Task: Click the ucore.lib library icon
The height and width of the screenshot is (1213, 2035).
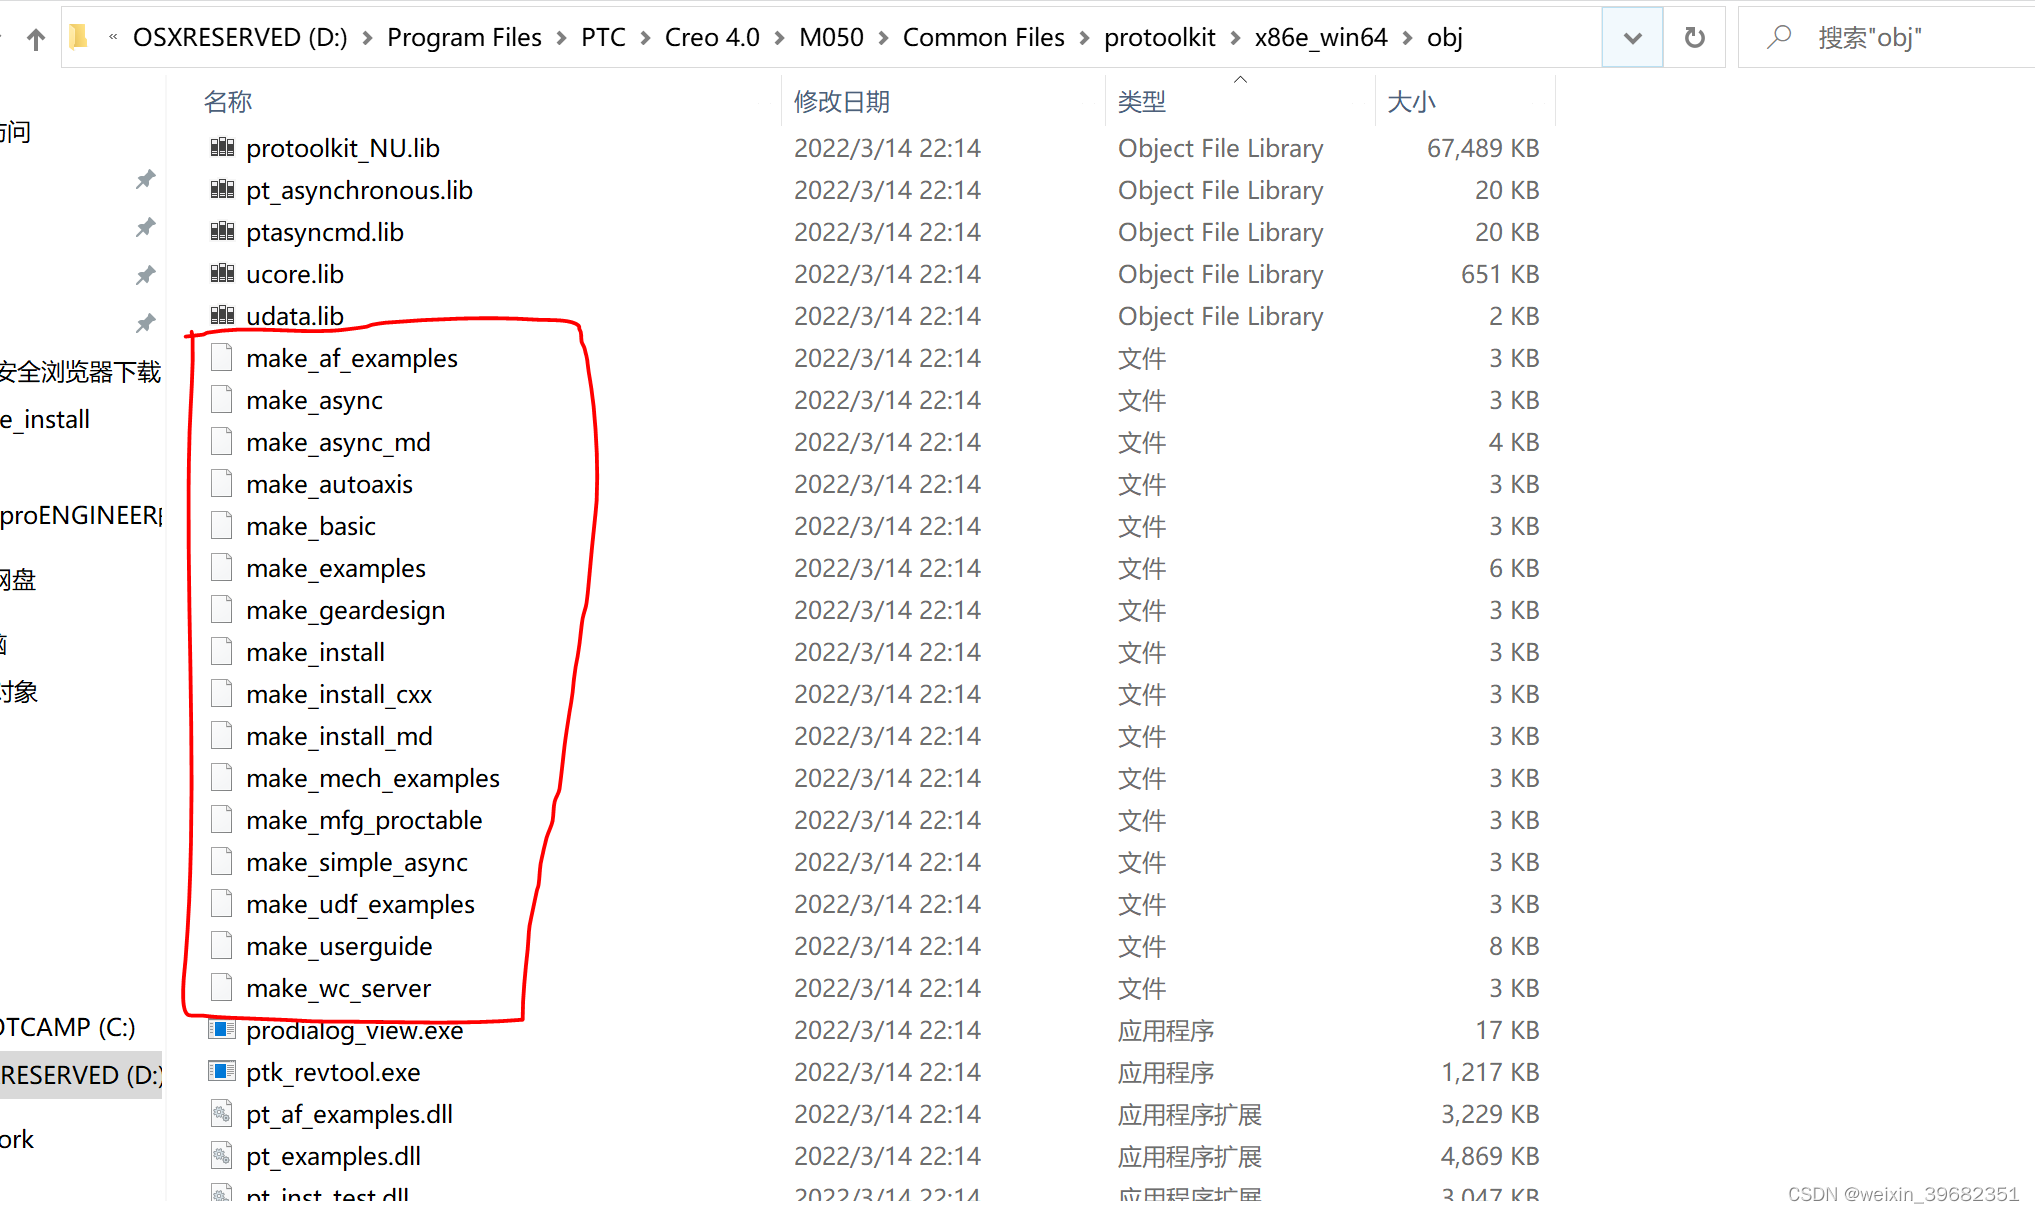Action: coord(224,274)
